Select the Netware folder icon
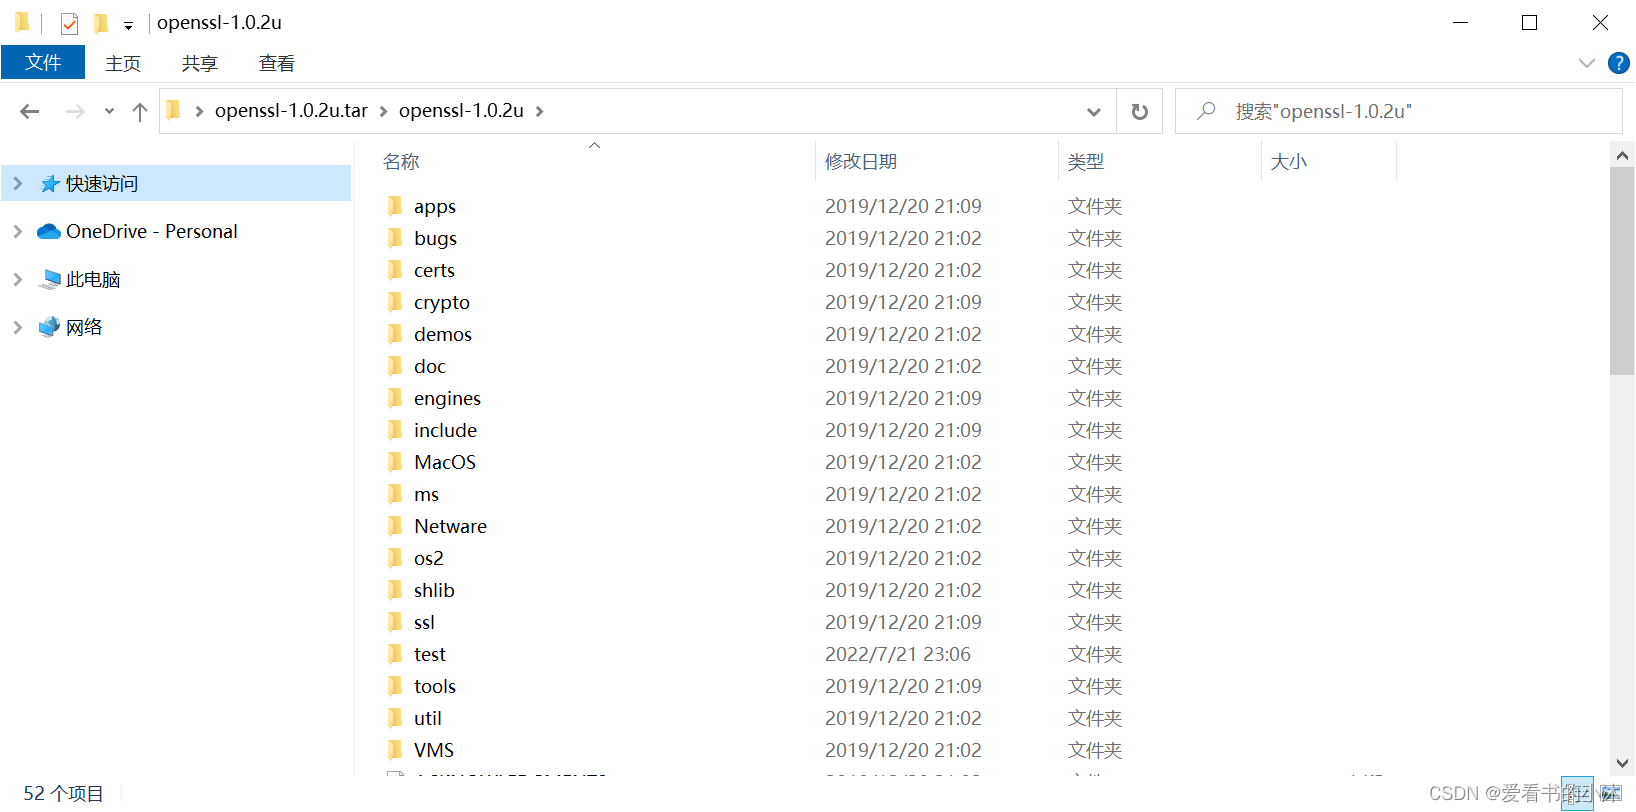Image resolution: width=1636 pixels, height=812 pixels. [396, 526]
